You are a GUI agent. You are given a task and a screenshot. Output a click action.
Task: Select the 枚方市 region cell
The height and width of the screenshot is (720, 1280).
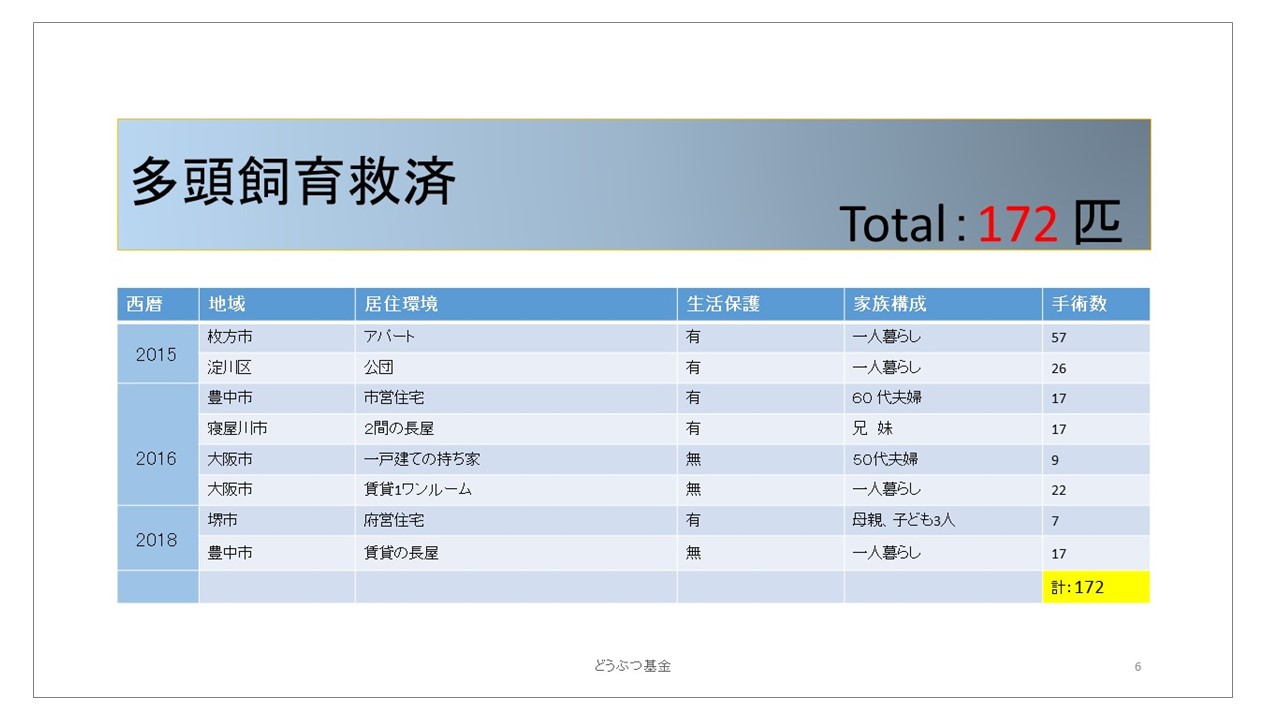[229, 337]
